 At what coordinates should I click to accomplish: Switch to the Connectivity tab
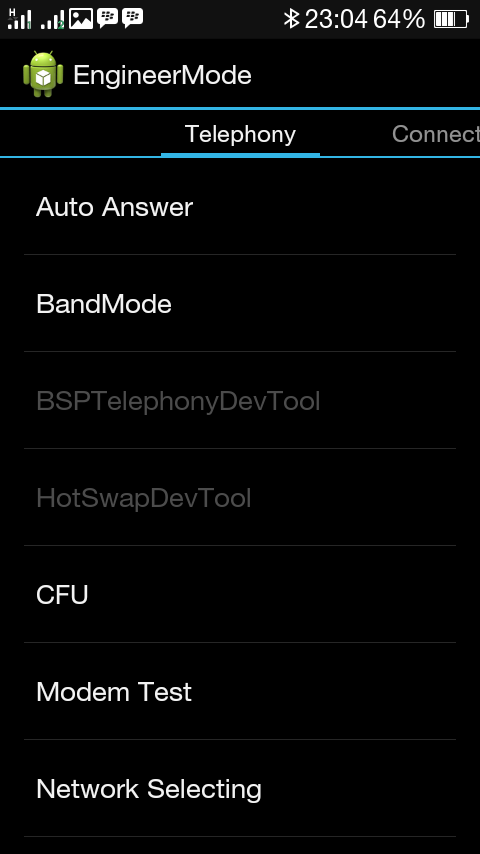click(x=435, y=134)
